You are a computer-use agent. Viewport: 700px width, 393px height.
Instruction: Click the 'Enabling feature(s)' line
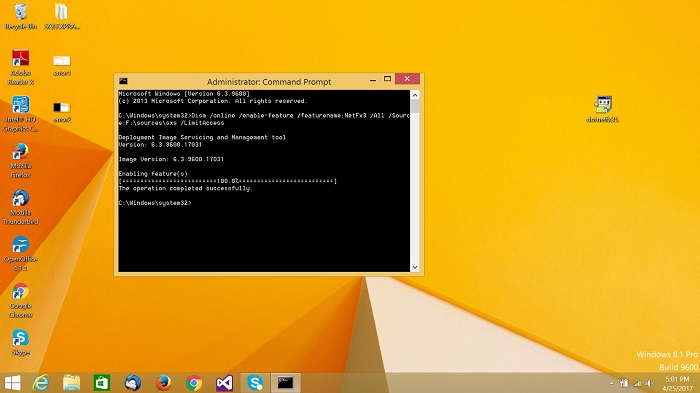[x=153, y=174]
